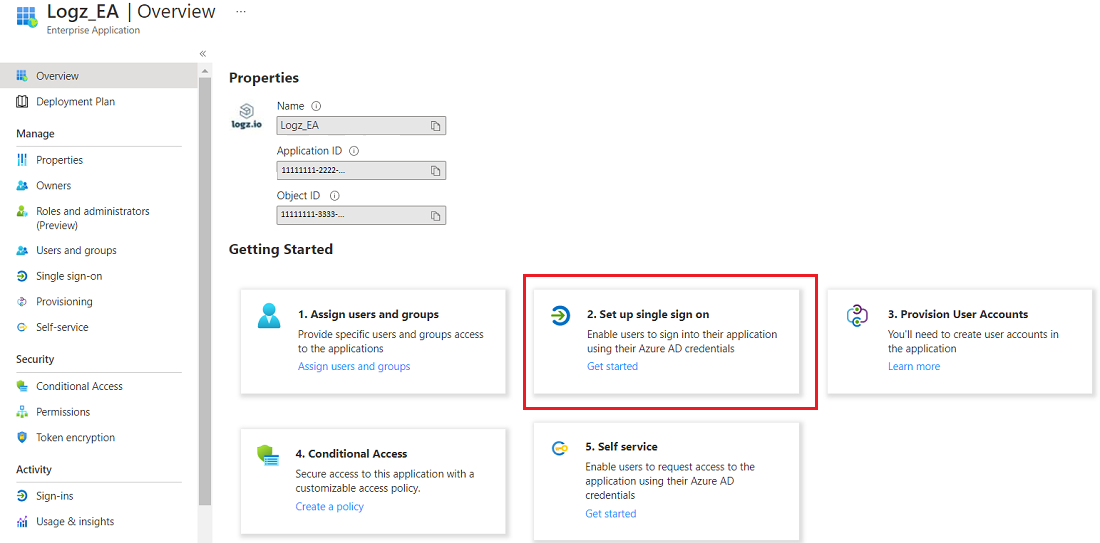Click the Owners people icon
The height and width of the screenshot is (543, 1100).
coord(22,186)
